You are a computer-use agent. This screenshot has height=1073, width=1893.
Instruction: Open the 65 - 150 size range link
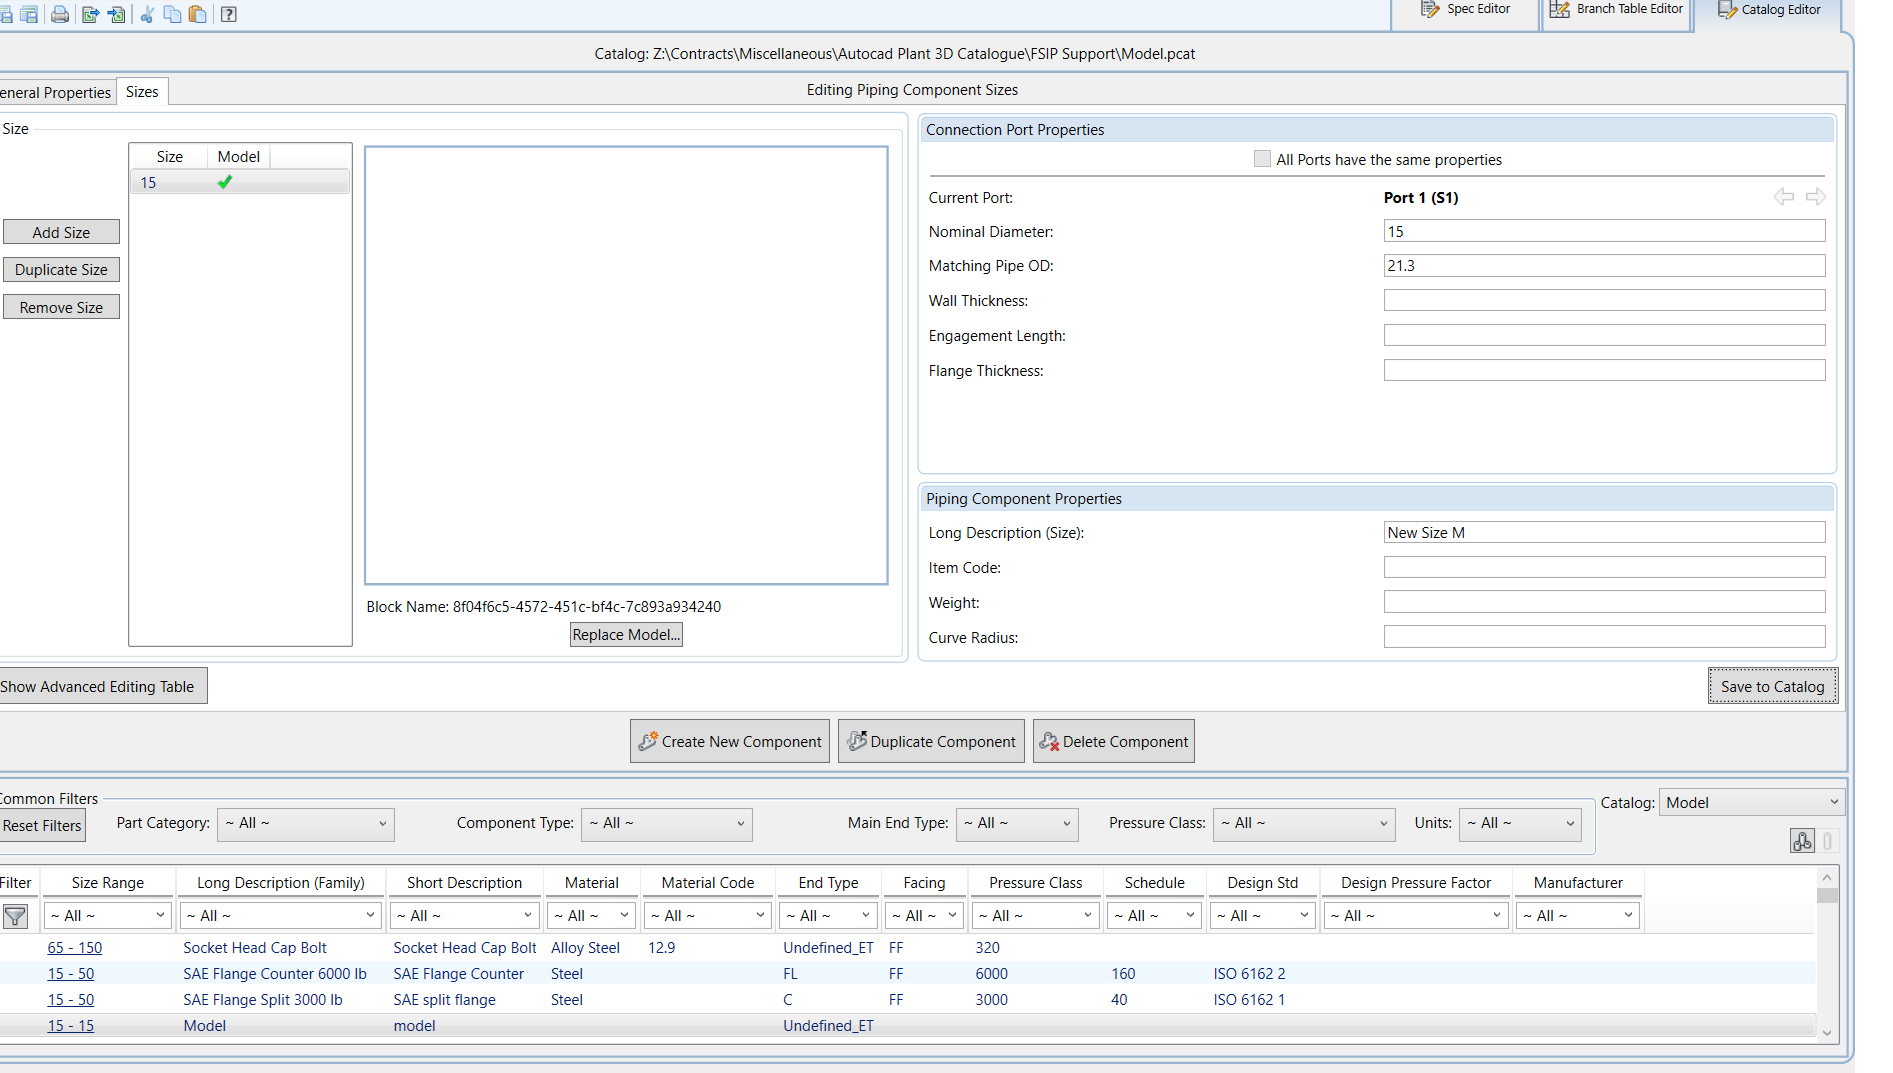click(x=75, y=948)
